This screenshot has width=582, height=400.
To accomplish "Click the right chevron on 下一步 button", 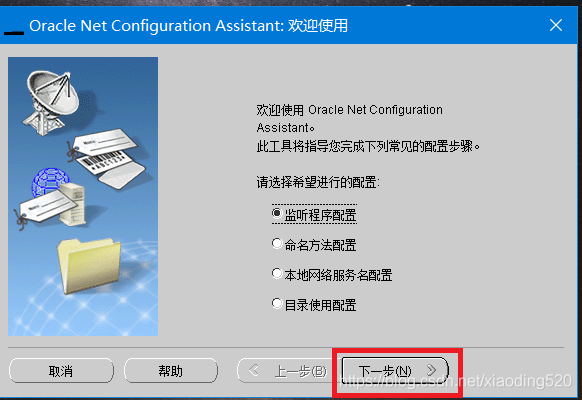I will point(431,370).
